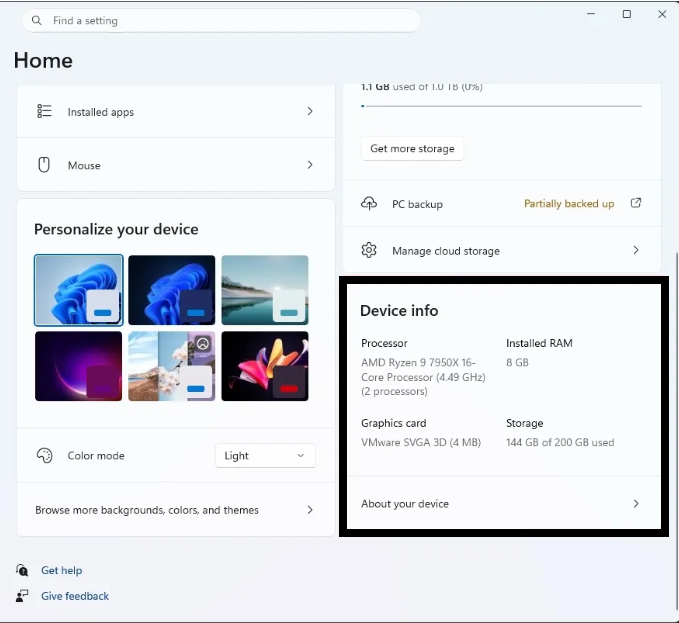
Task: Click the Mouse icon
Action: [44, 165]
